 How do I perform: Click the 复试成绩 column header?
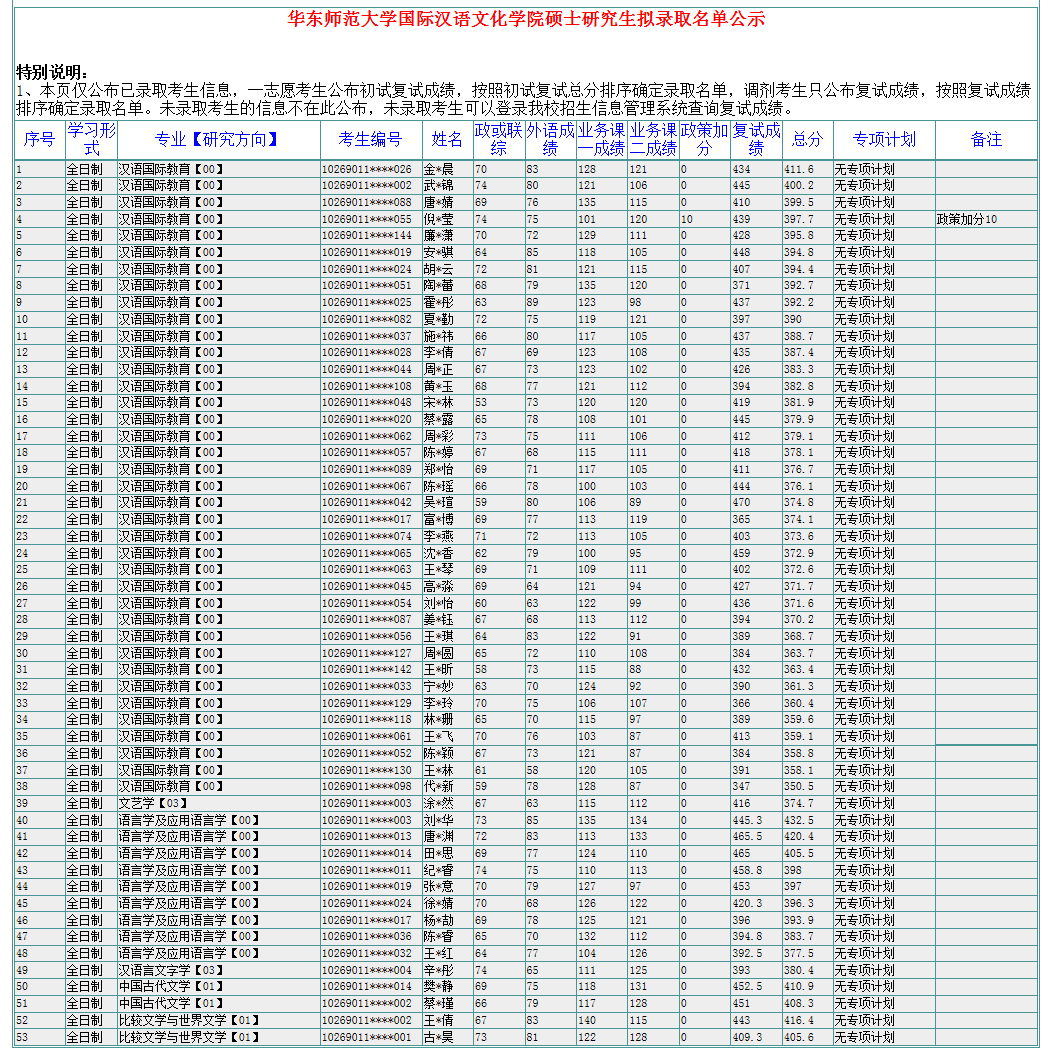[756, 140]
